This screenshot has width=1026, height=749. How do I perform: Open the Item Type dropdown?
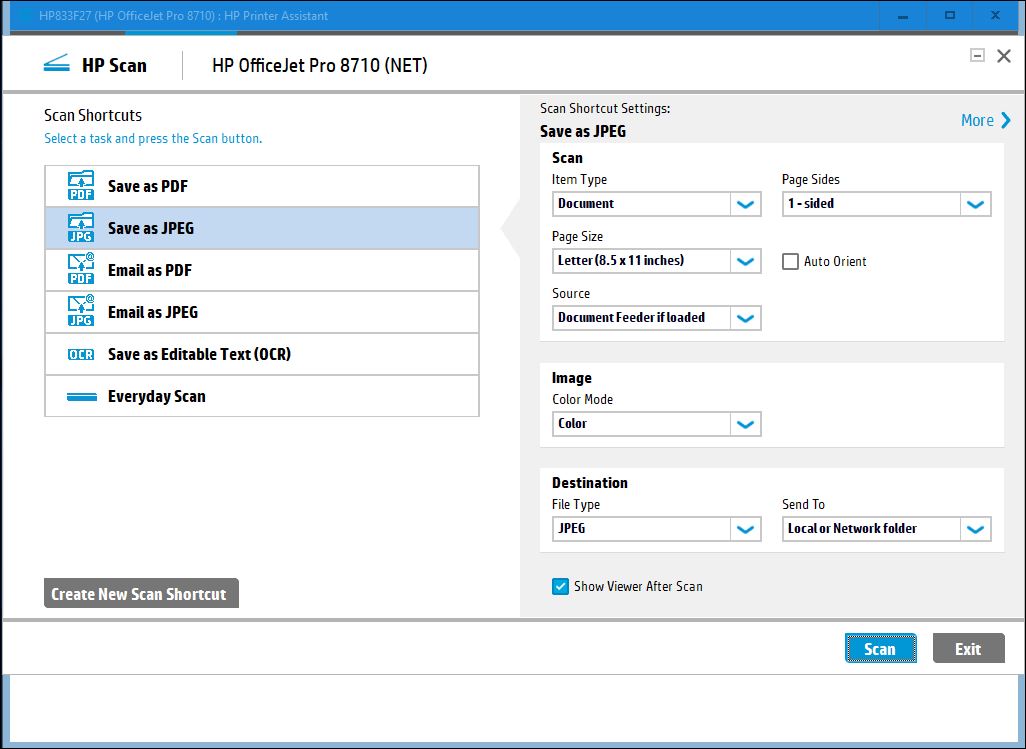[745, 204]
